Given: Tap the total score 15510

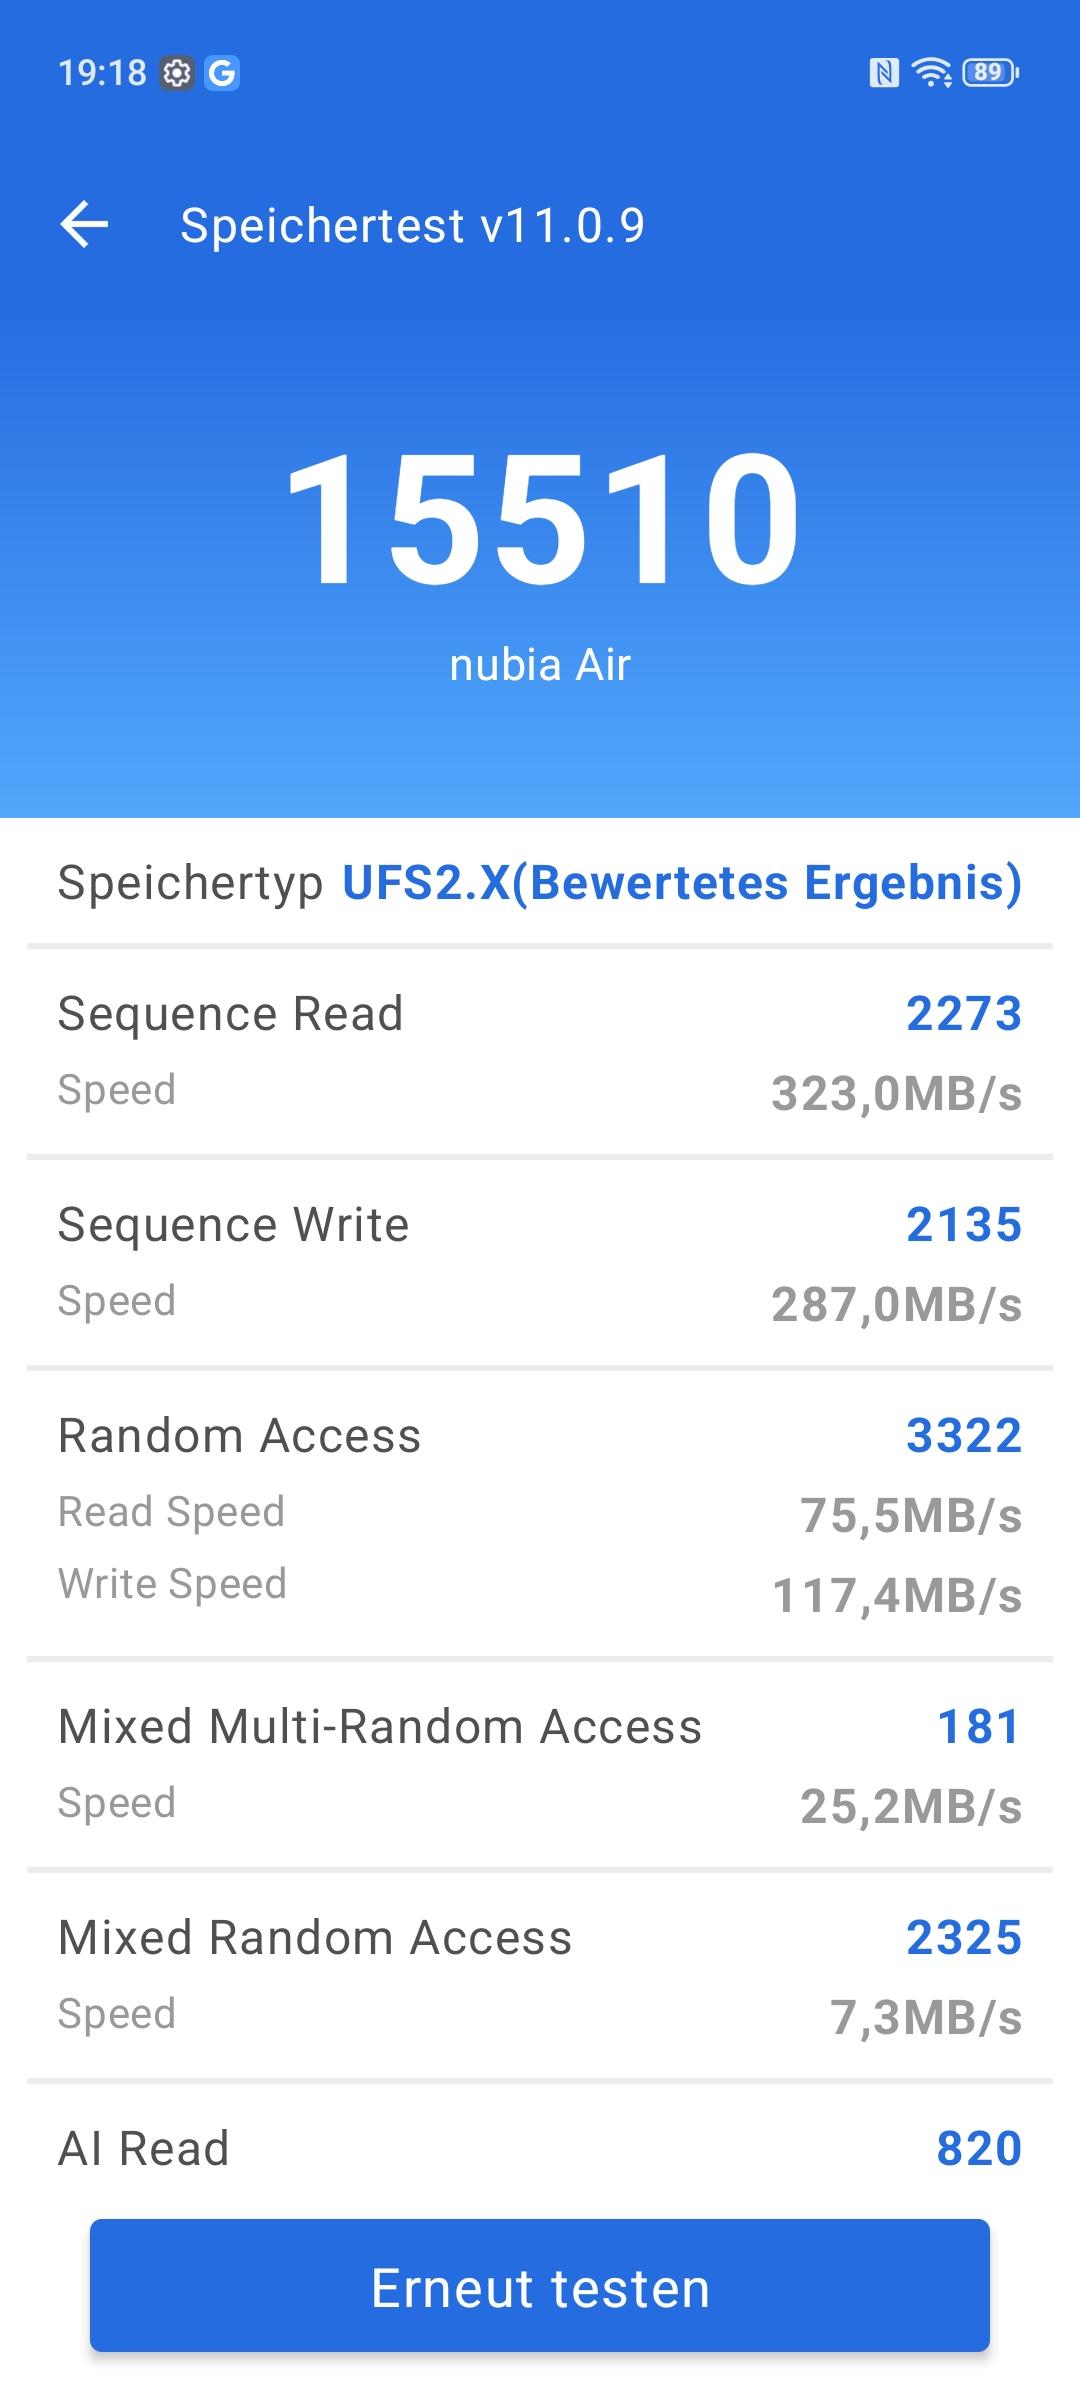Looking at the screenshot, I should (x=541, y=520).
